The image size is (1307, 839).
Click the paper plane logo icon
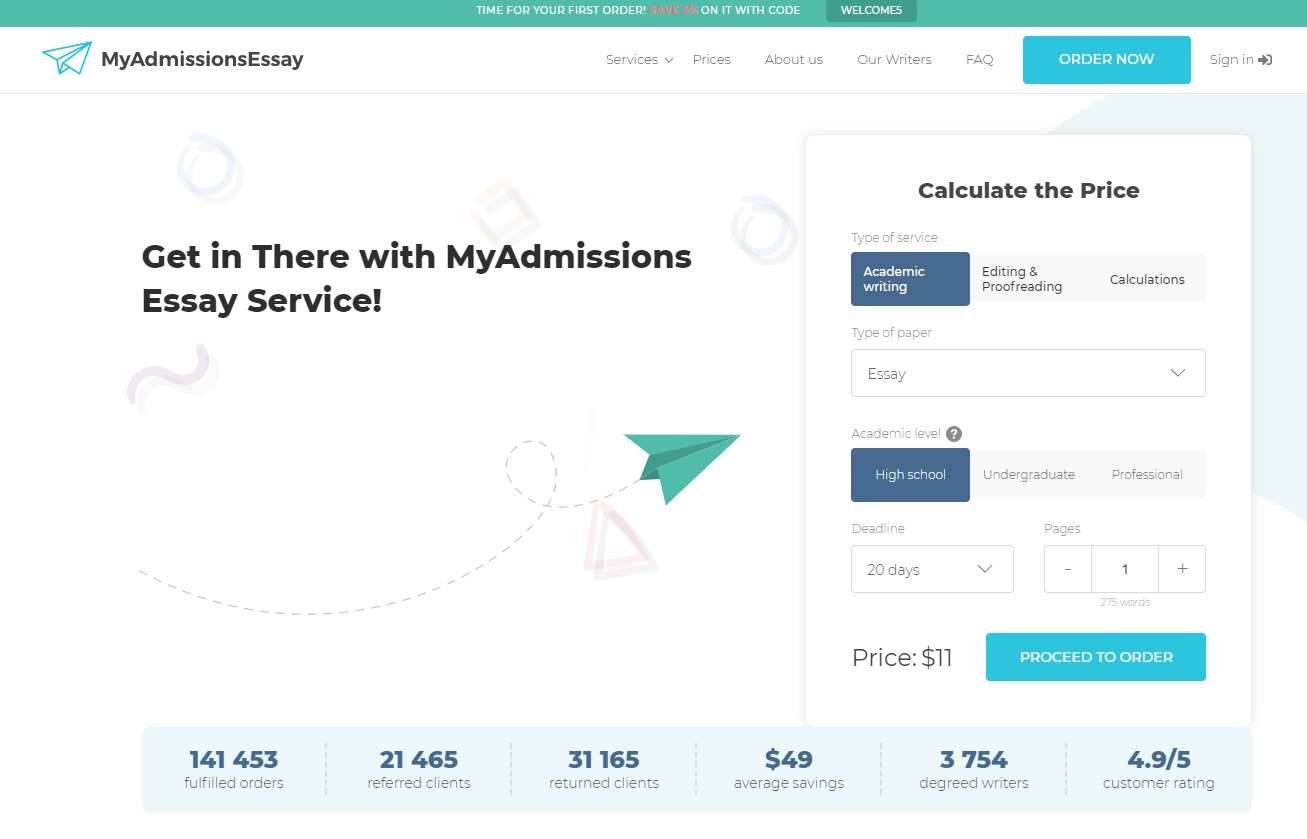[x=66, y=59]
